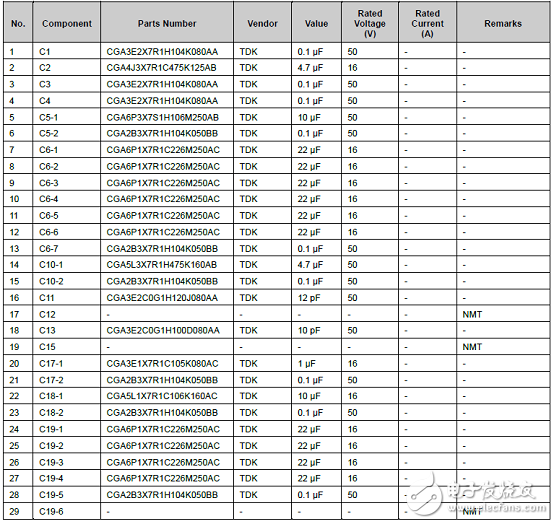Select component cell C17-2
Viewport: 554px width, 524px height.
coord(67,380)
